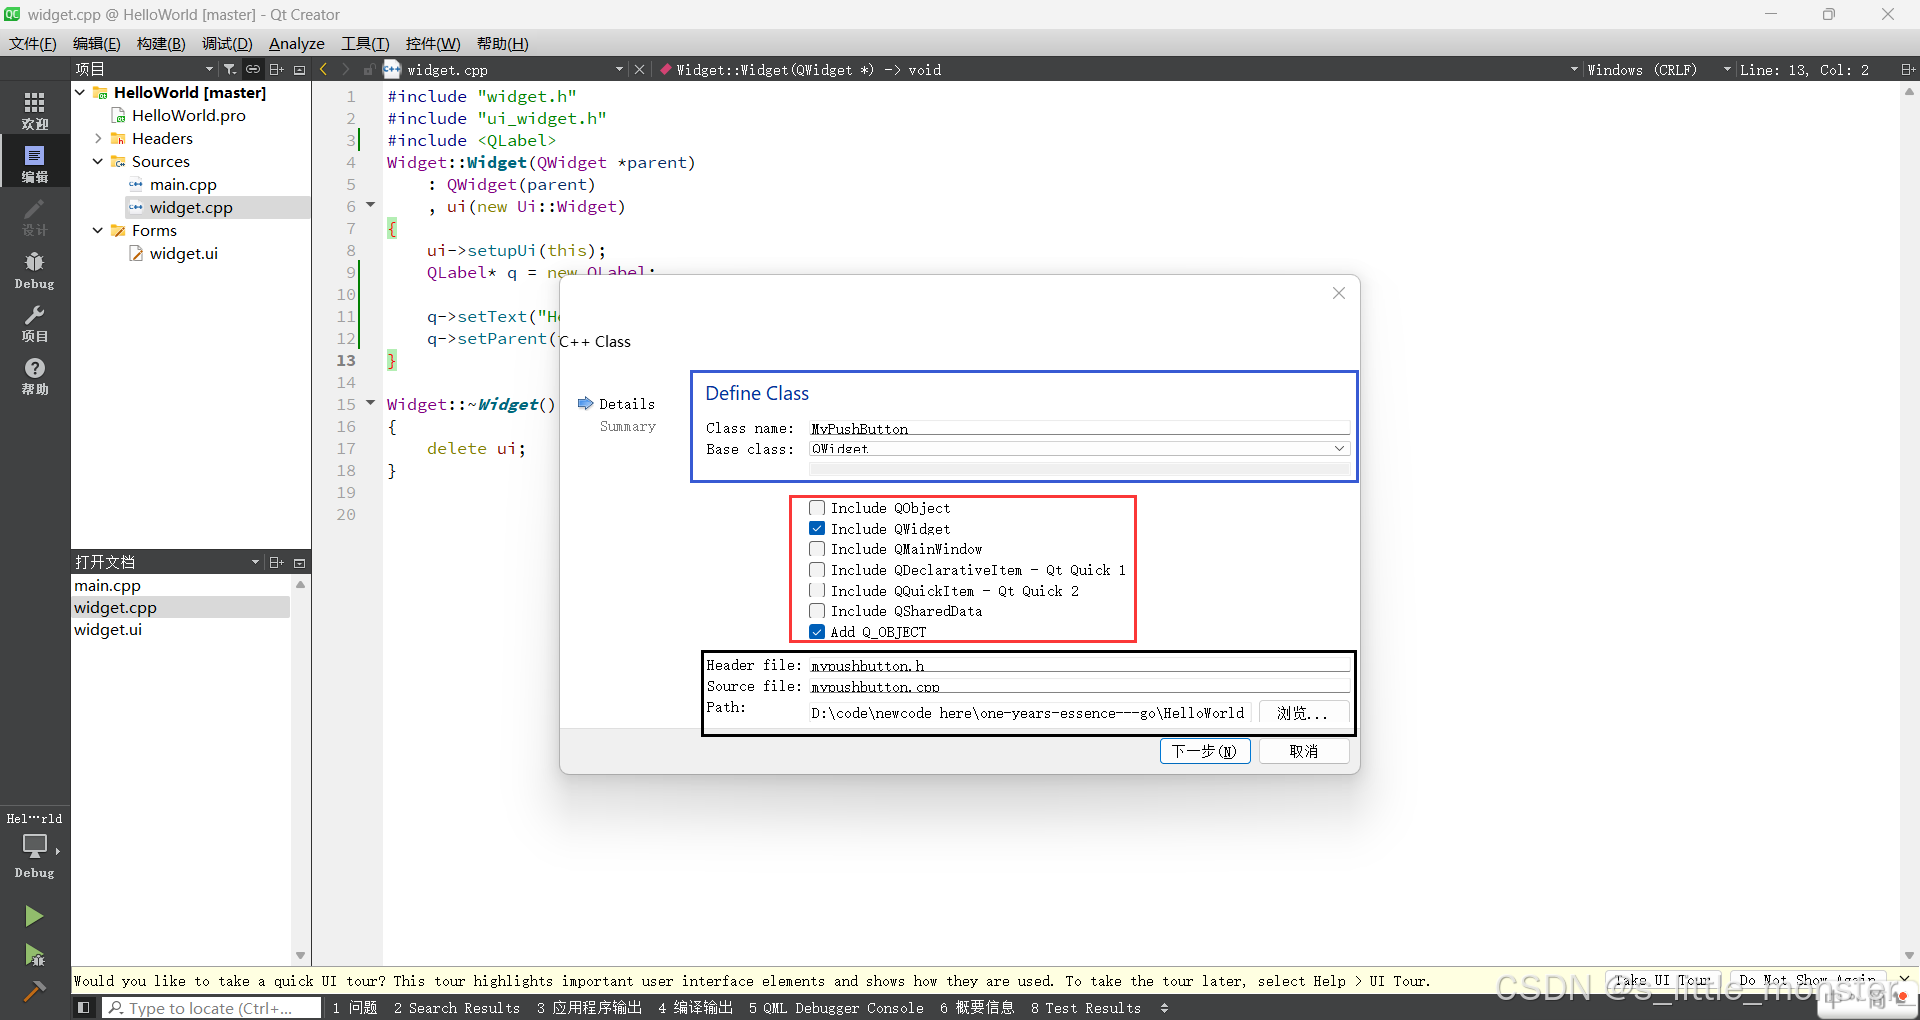Open the kit selector monitor icon
1920x1020 pixels.
pyautogui.click(x=35, y=846)
